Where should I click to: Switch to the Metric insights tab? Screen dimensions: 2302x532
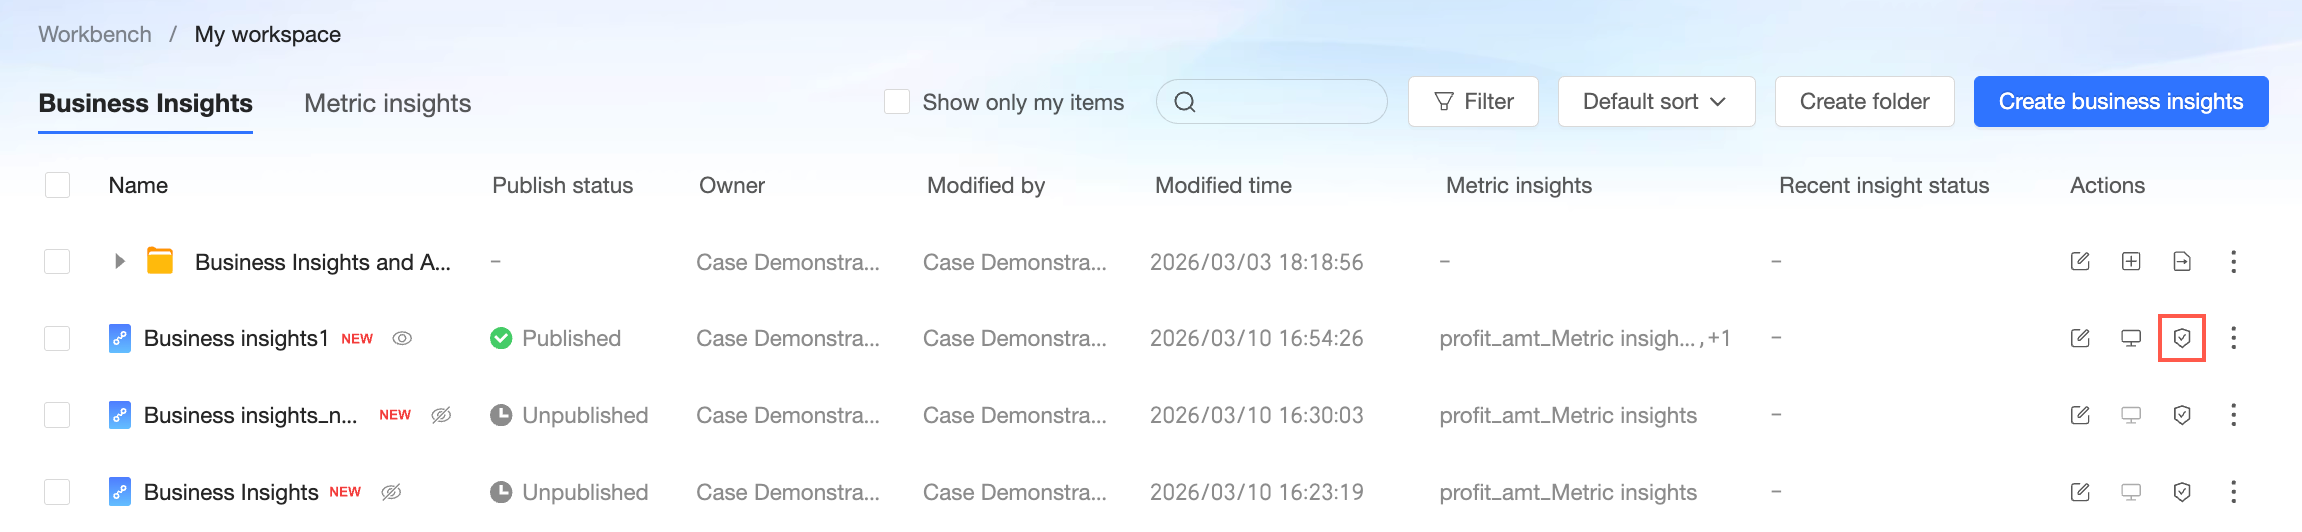(x=387, y=103)
